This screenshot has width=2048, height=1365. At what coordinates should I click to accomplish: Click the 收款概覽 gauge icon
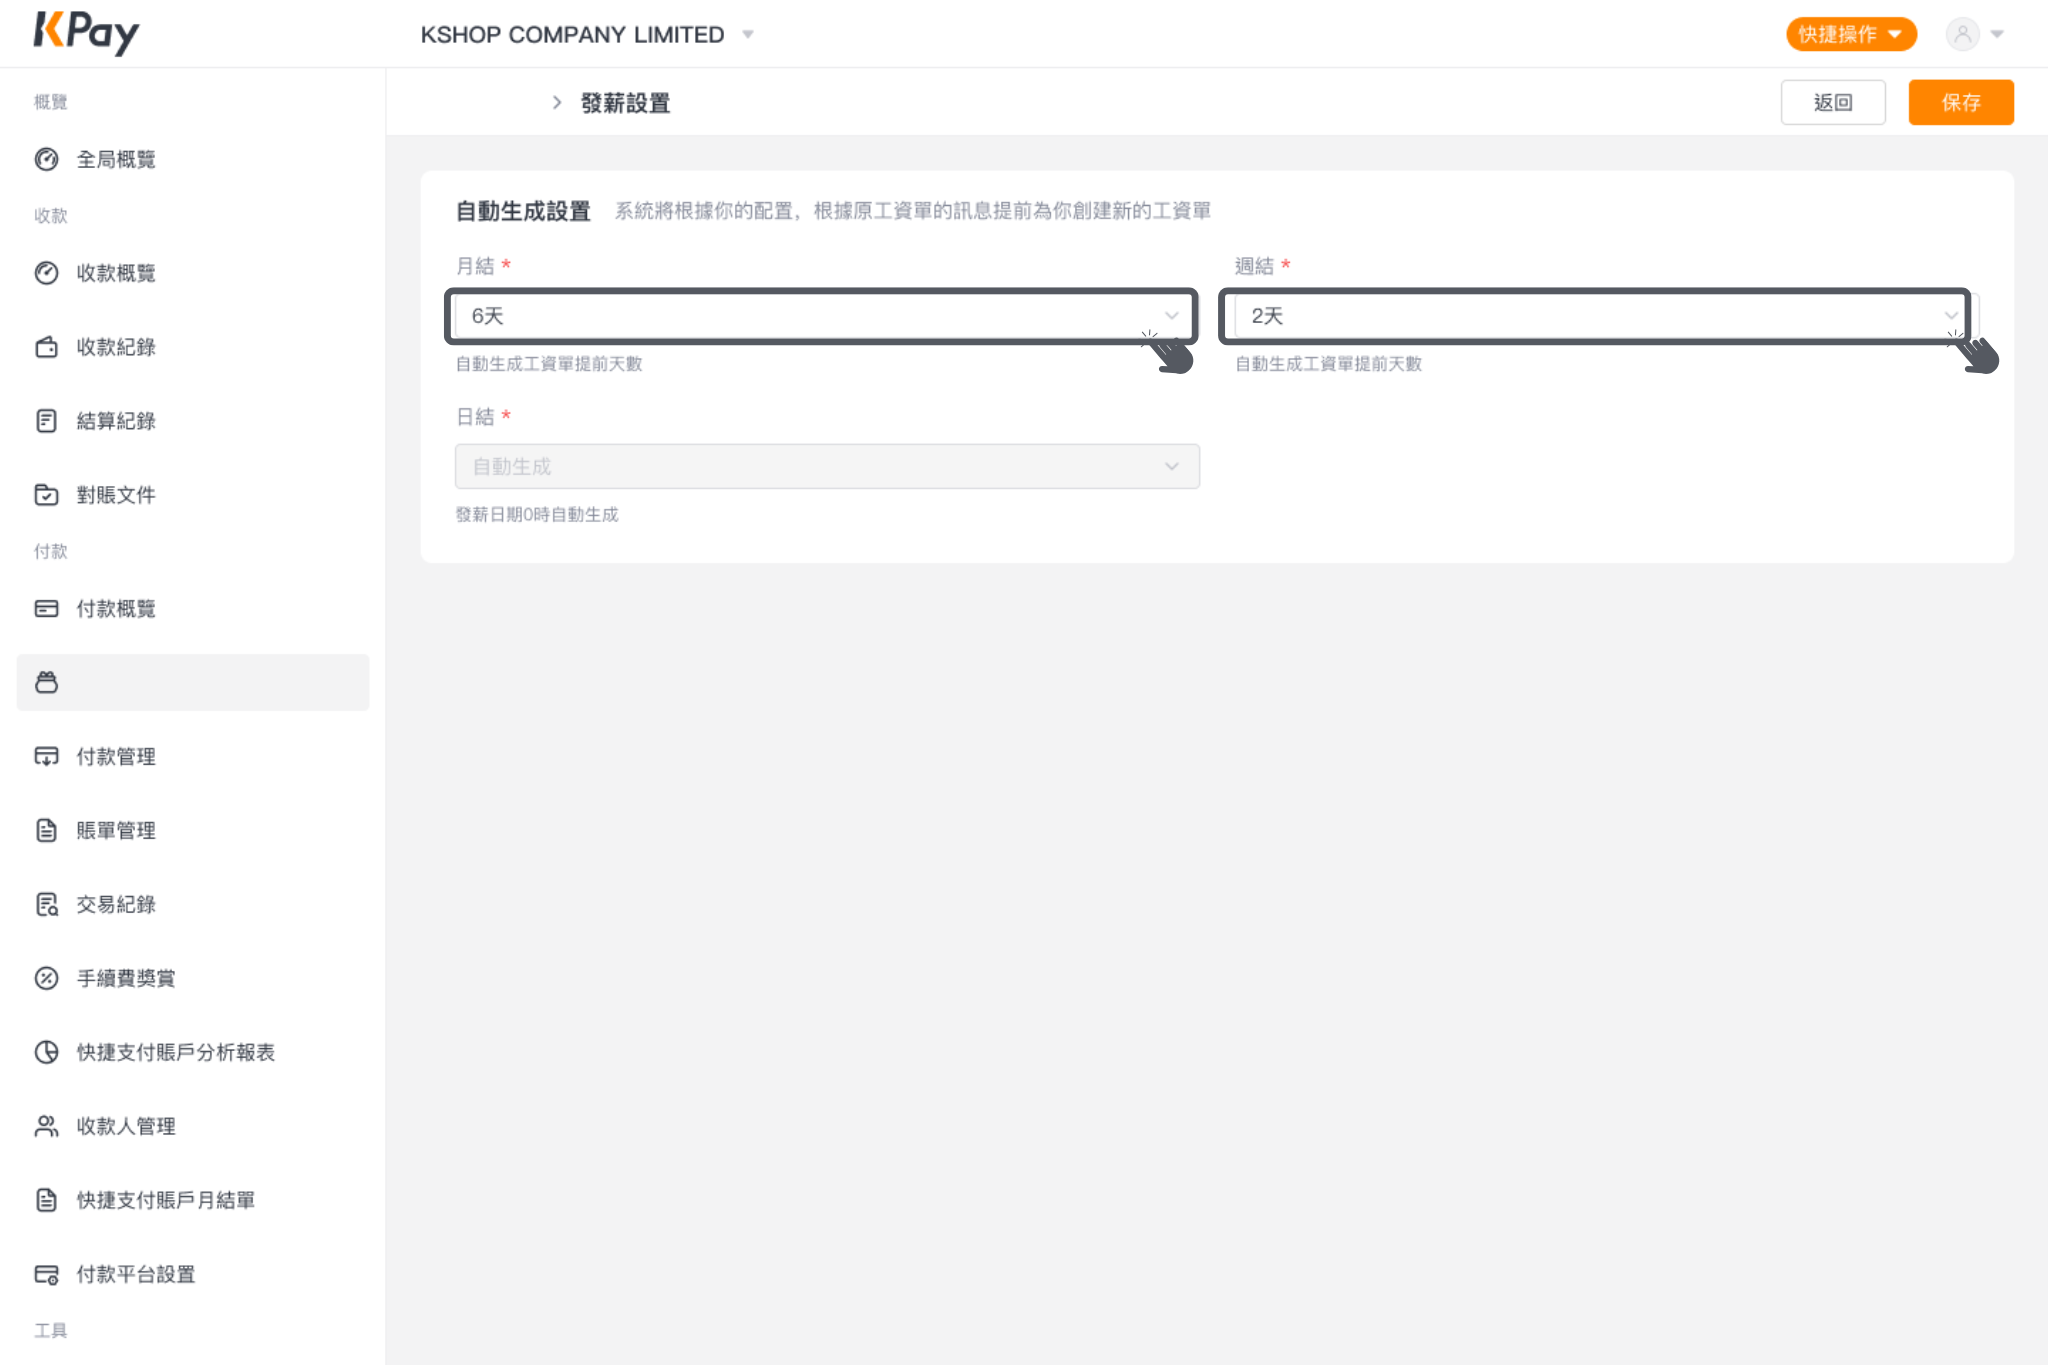46,273
